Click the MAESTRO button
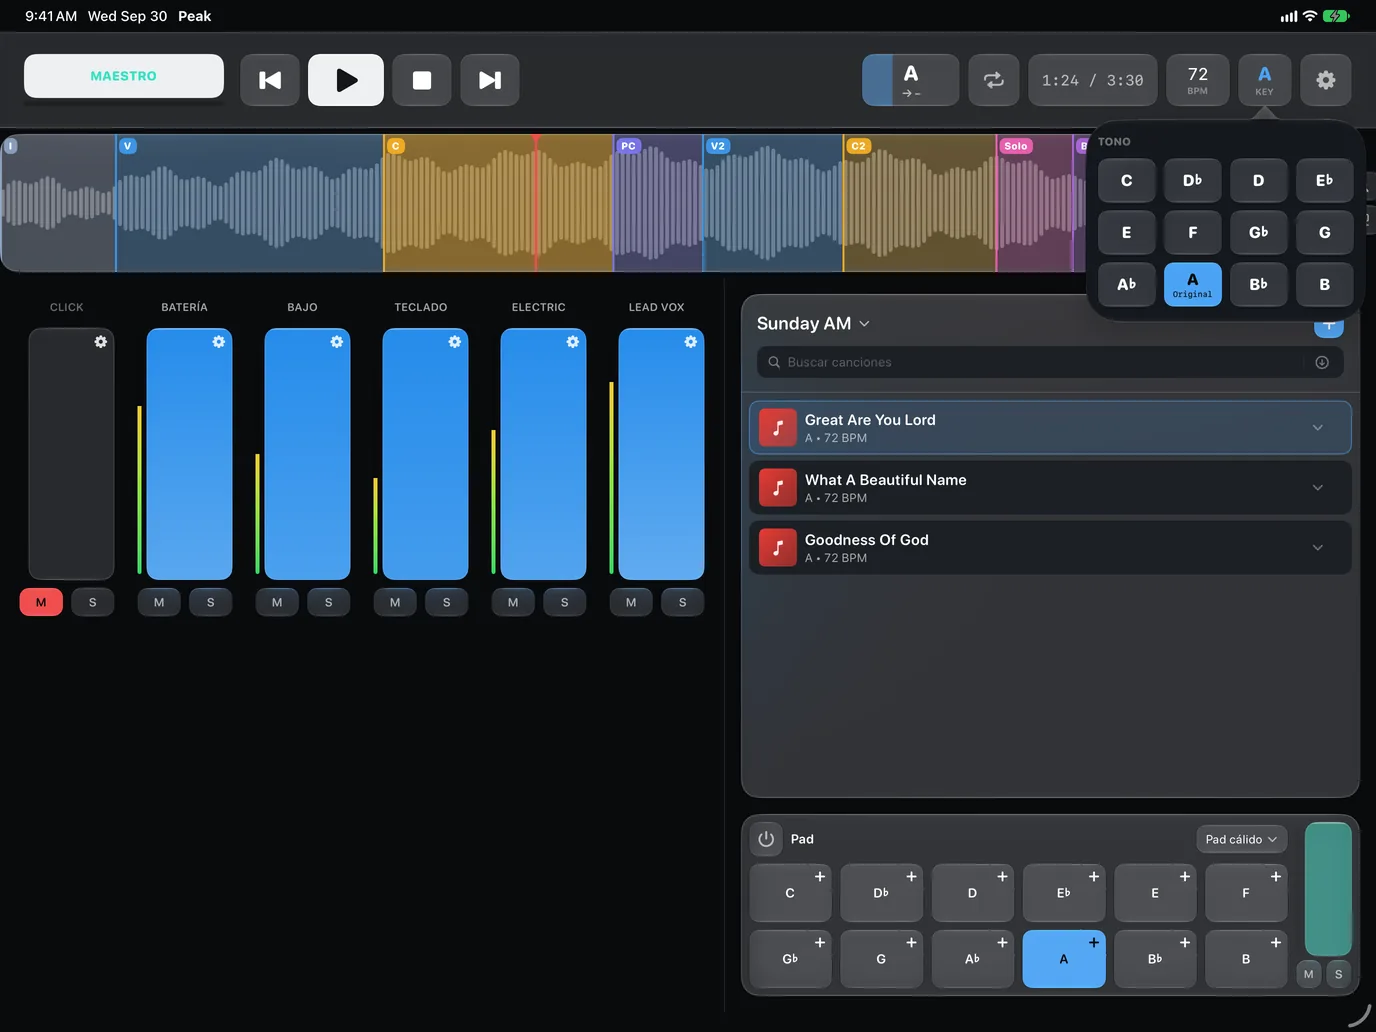 pos(124,76)
